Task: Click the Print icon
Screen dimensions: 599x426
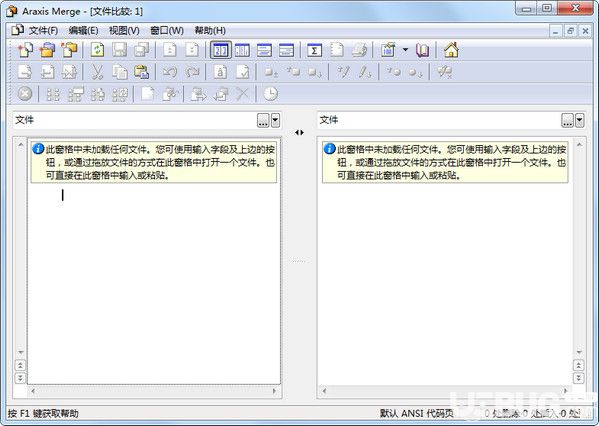Action: (359, 50)
